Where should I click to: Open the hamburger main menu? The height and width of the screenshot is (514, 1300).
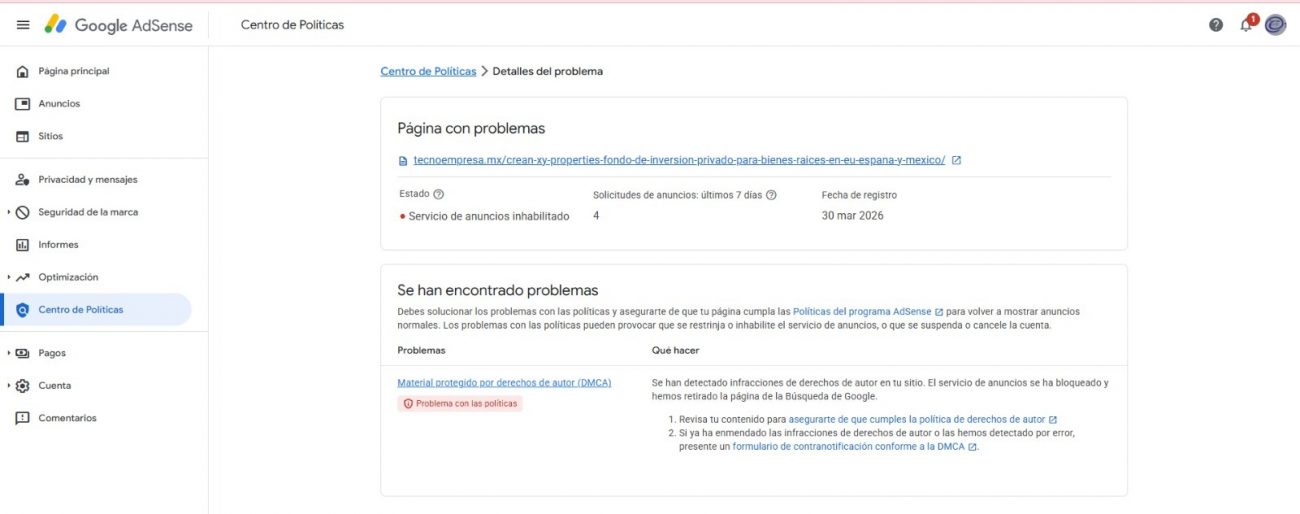click(23, 25)
